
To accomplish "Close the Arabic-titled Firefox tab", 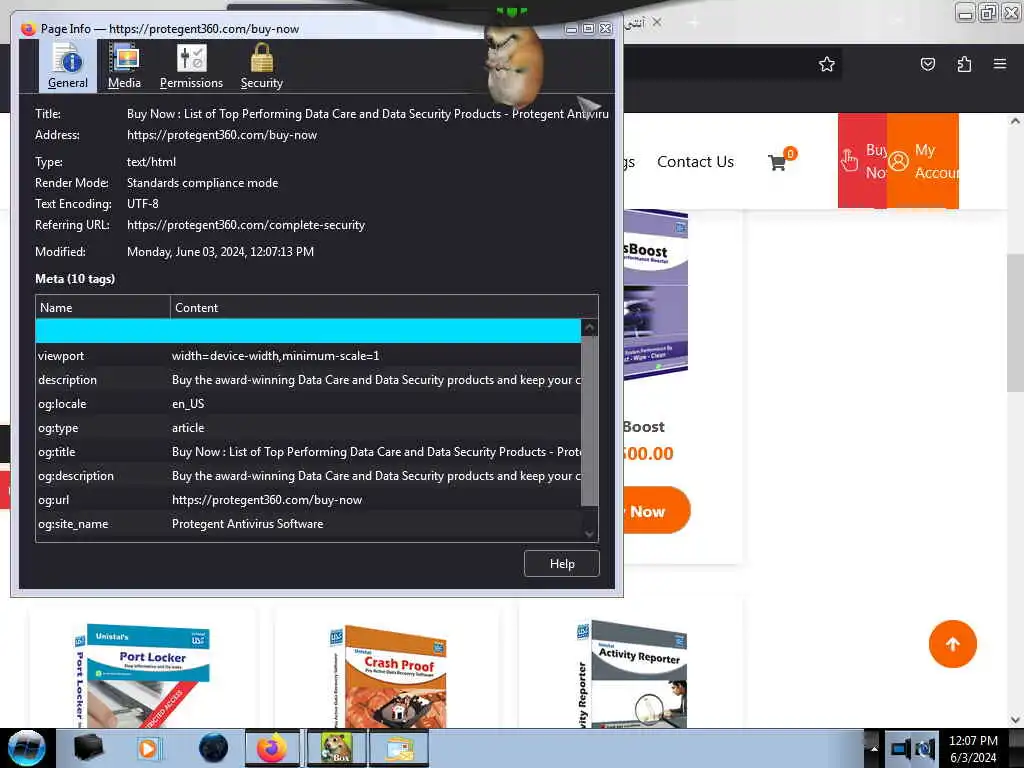I will pos(657,22).
